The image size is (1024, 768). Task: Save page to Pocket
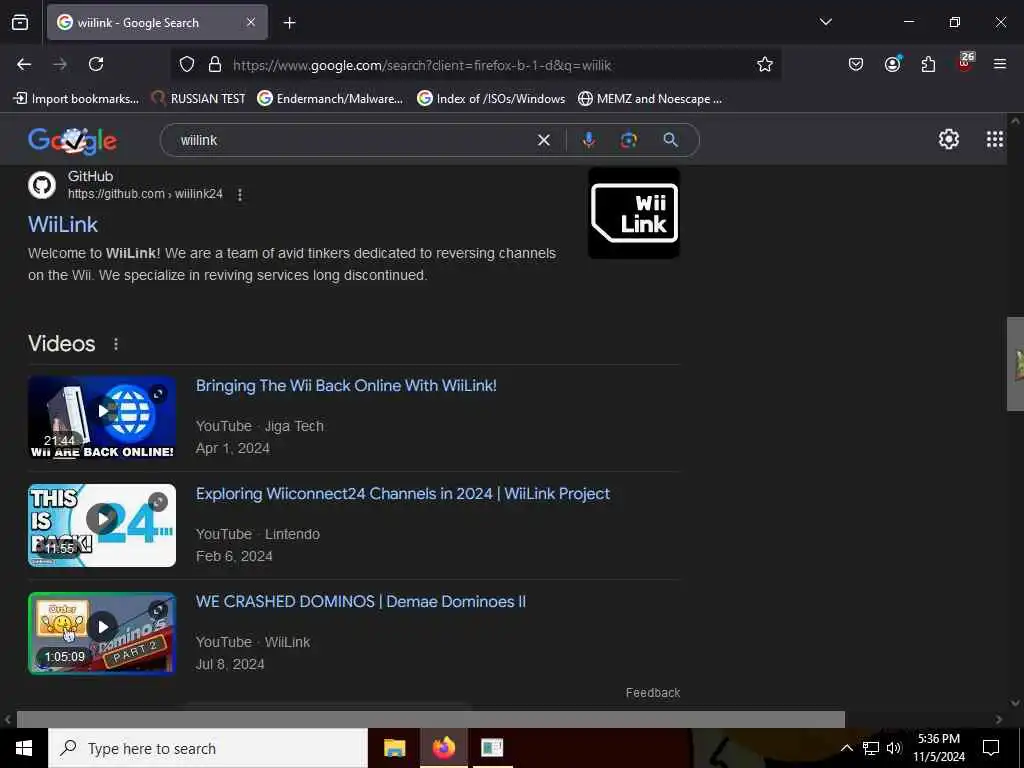coord(856,64)
